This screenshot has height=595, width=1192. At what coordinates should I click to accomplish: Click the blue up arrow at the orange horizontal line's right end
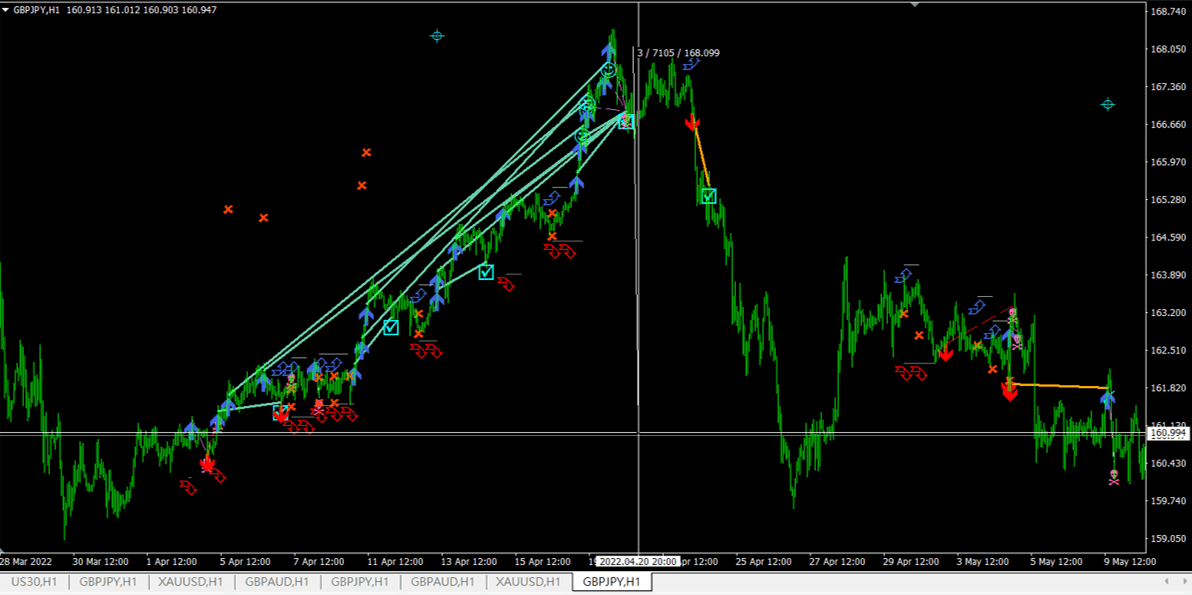[x=1107, y=399]
